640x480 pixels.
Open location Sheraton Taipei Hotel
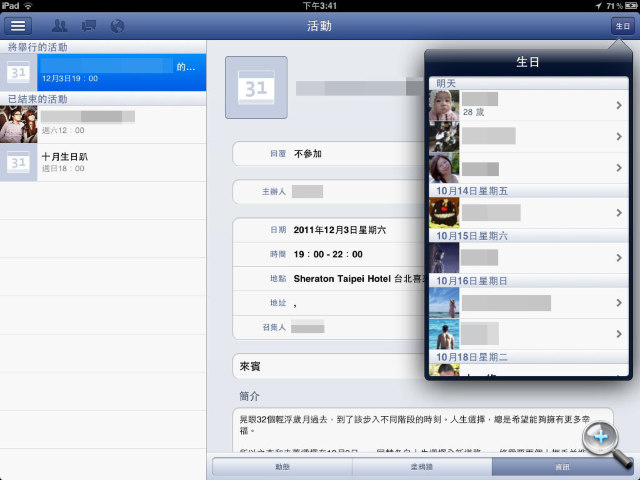click(329, 278)
